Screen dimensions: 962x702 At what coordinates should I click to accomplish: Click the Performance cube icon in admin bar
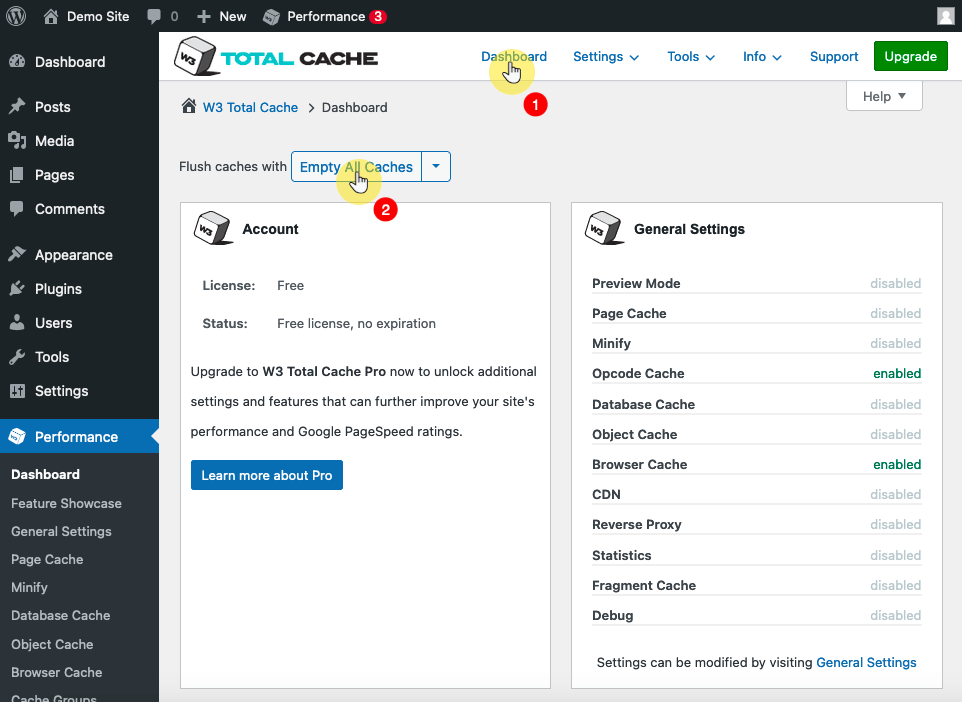(x=271, y=17)
